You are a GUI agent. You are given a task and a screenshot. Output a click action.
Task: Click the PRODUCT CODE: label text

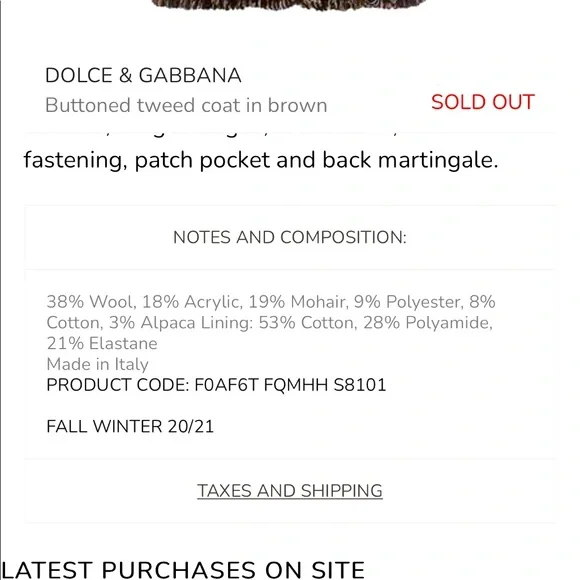(118, 385)
